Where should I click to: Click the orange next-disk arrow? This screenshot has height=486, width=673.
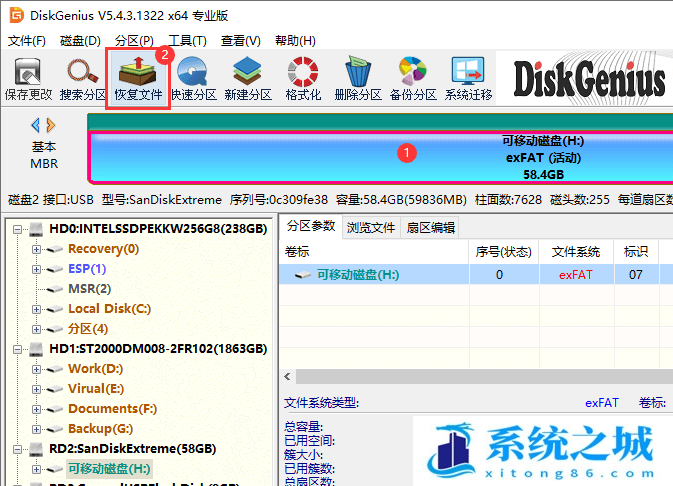(51, 125)
